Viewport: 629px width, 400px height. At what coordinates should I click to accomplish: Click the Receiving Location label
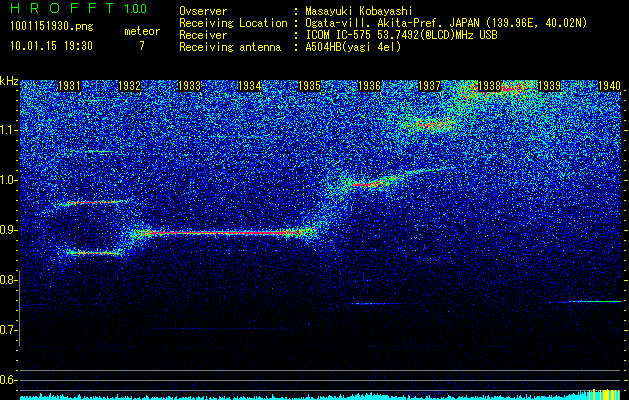pyautogui.click(x=233, y=23)
